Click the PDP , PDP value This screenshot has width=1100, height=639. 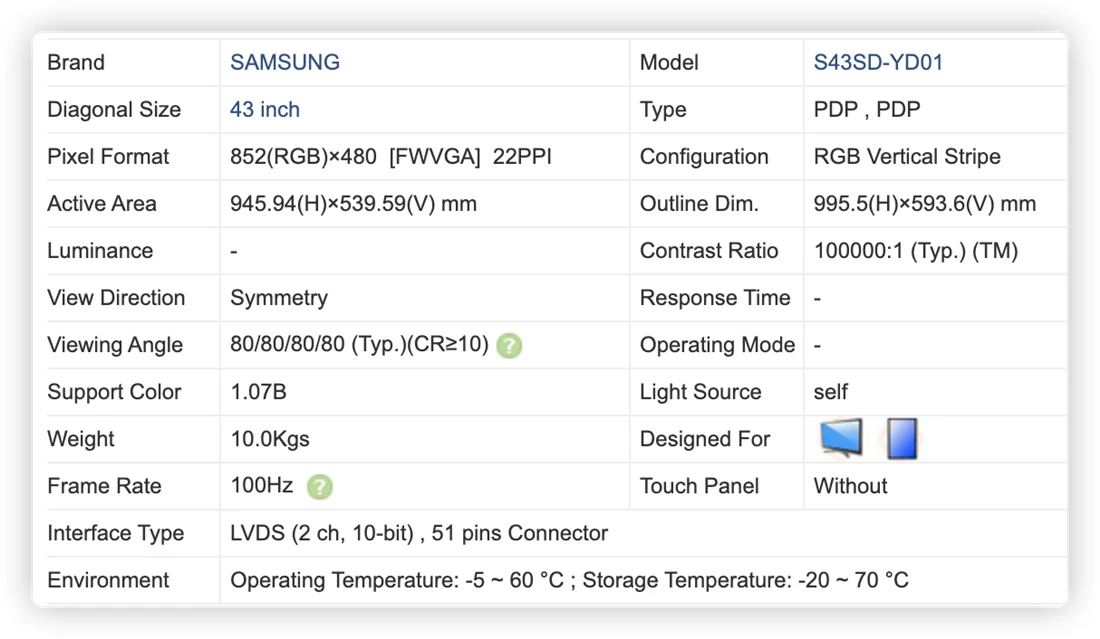(x=867, y=109)
